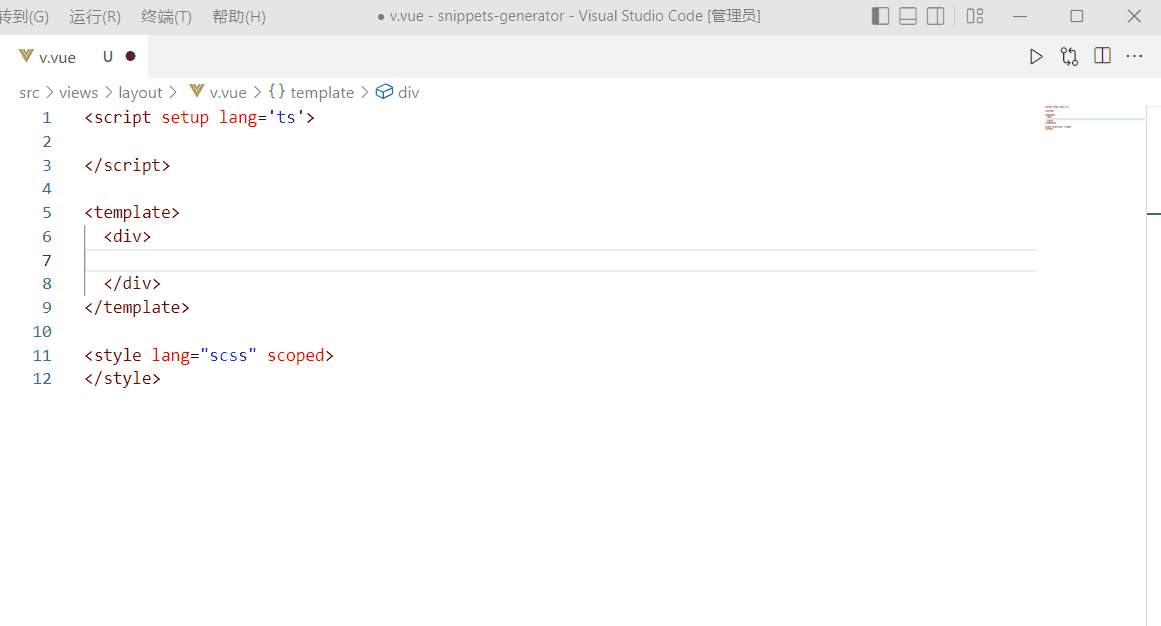Click line number 1 in the gutter

point(47,118)
